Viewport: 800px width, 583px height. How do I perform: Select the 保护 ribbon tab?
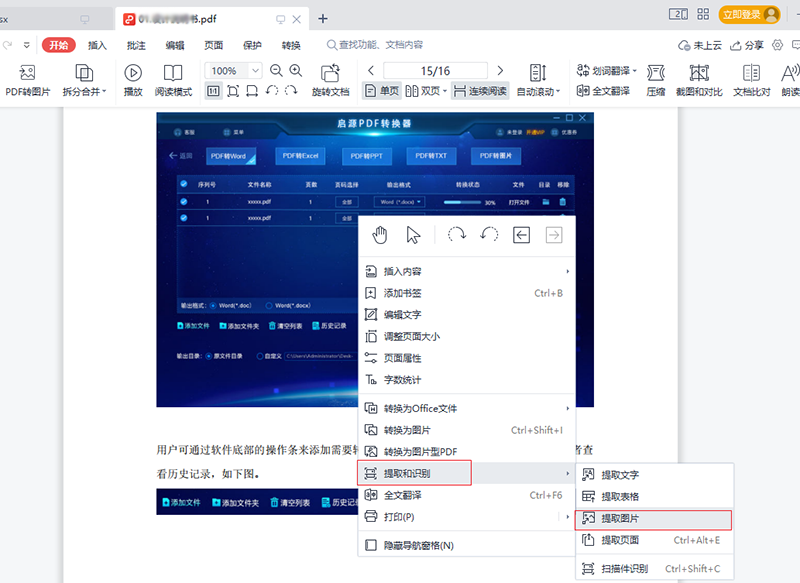[x=252, y=45]
